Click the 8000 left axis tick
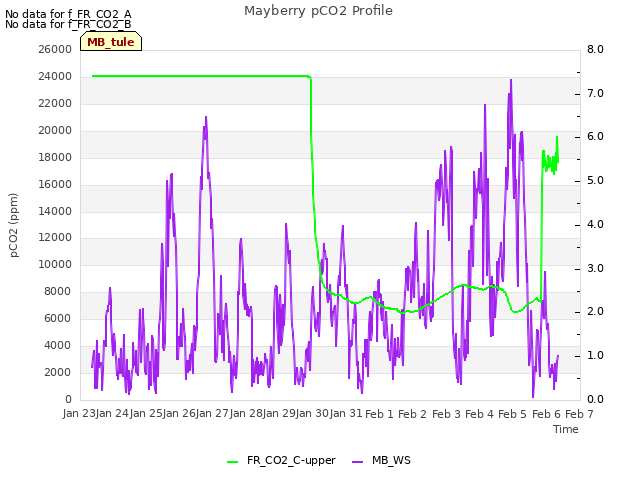Screen dimensions: 640x480 pos(58,291)
